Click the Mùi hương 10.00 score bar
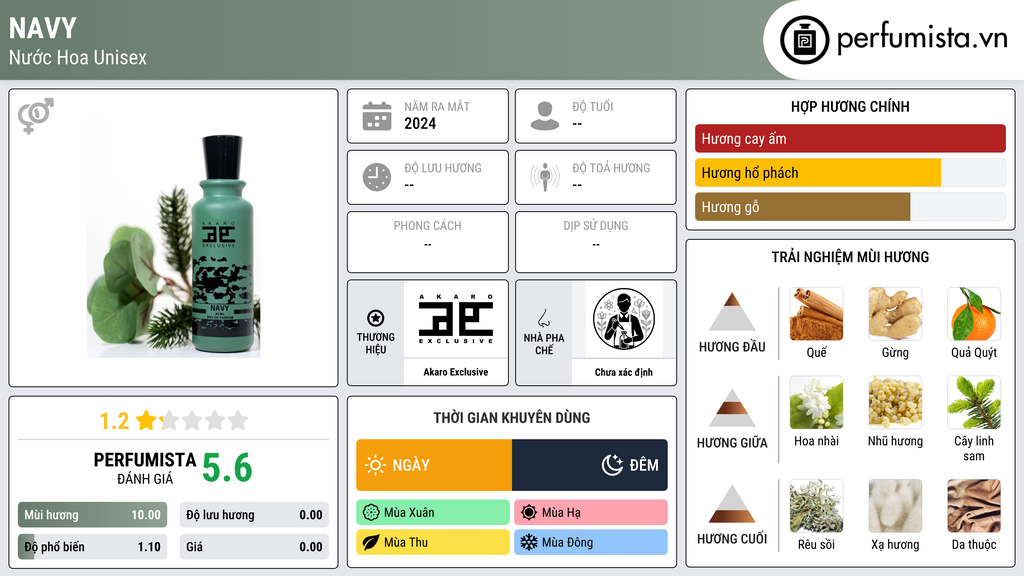1024x576 pixels. pyautogui.click(x=93, y=515)
